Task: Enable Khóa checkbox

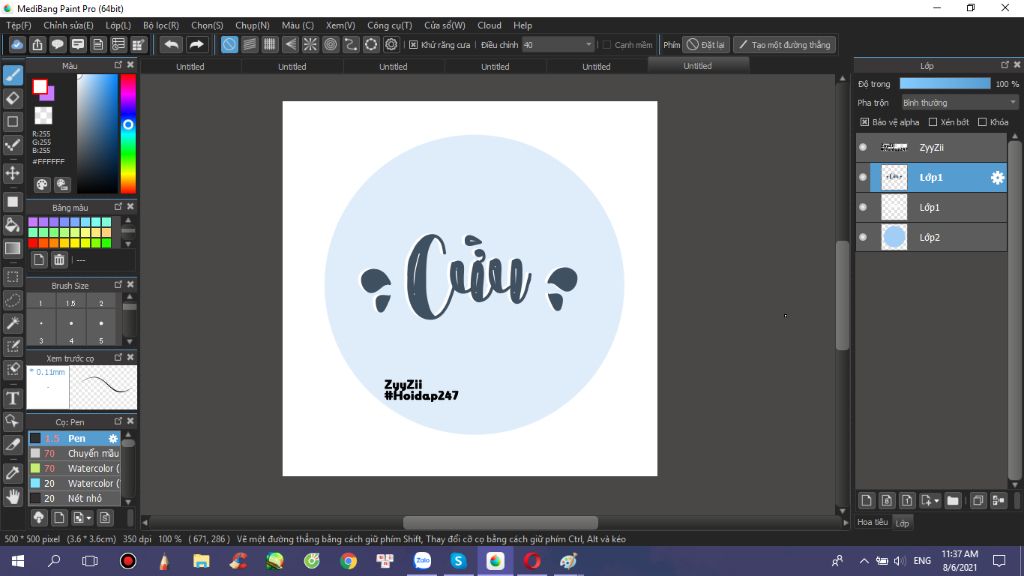Action: 982,122
